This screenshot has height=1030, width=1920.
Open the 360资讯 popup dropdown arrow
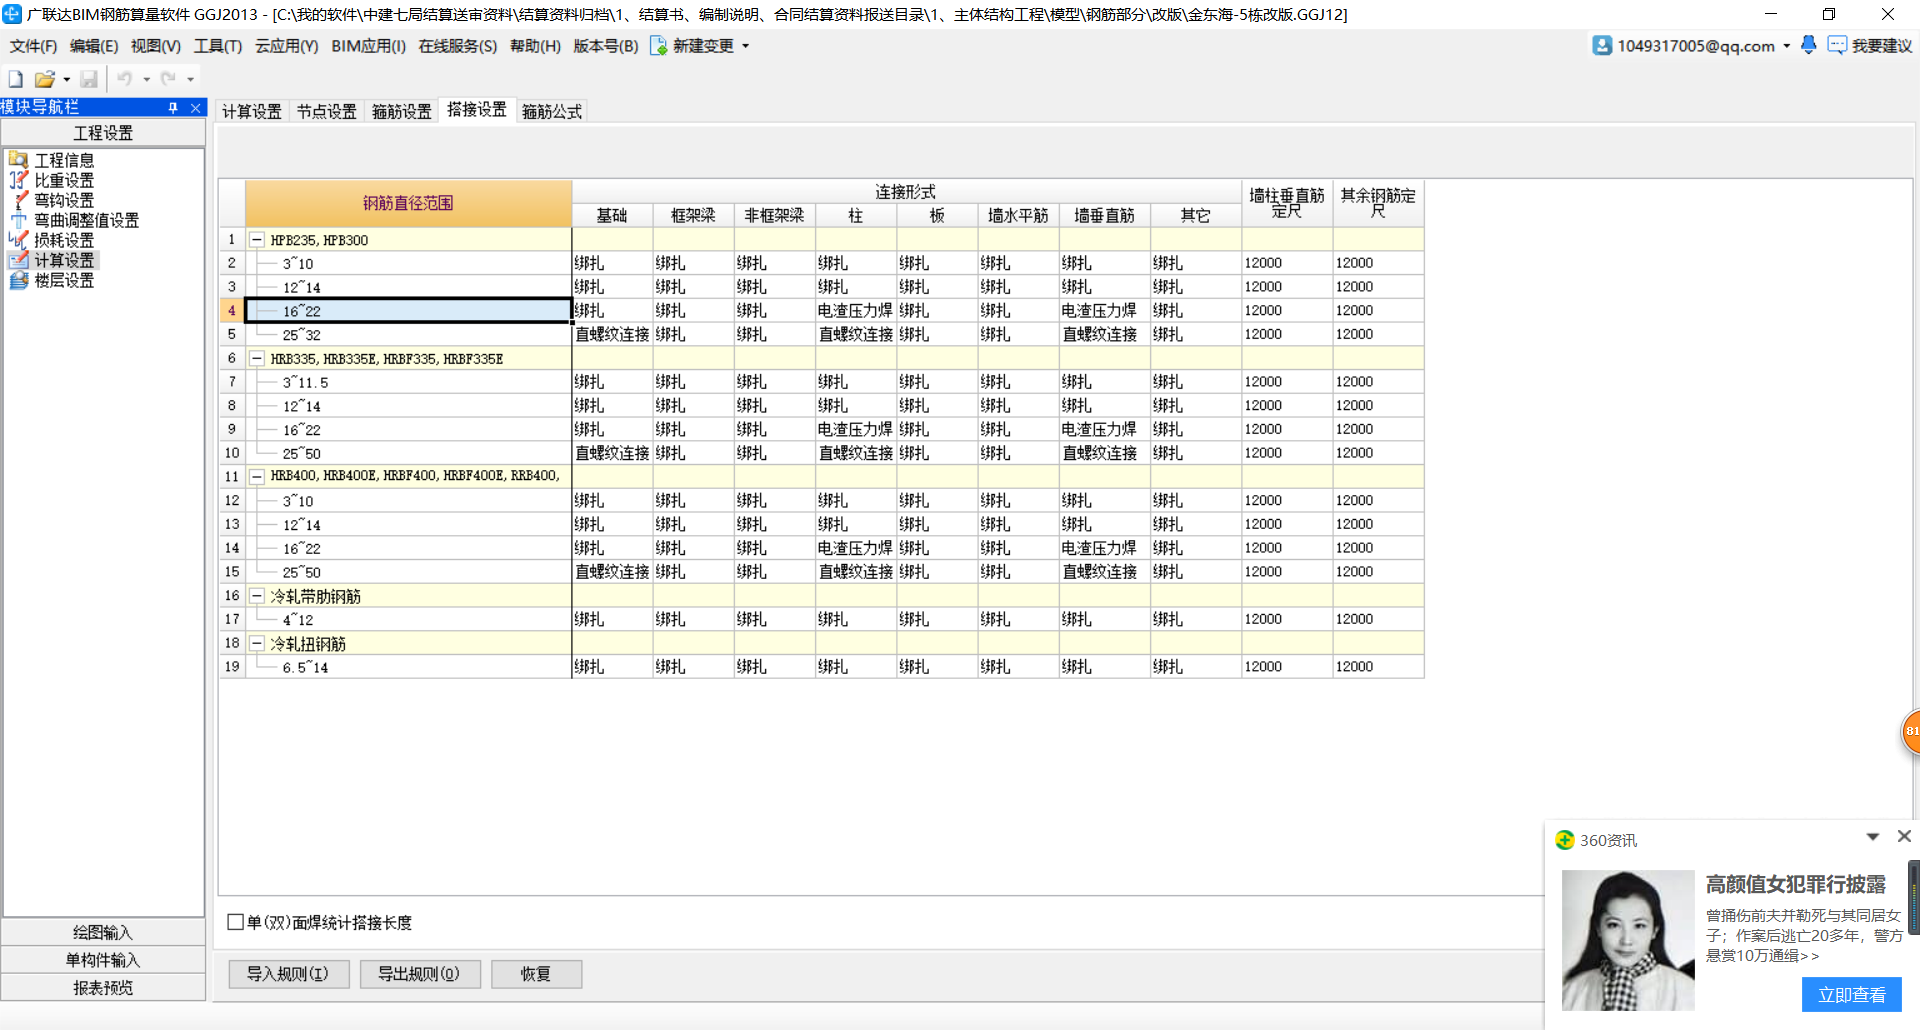tap(1873, 836)
